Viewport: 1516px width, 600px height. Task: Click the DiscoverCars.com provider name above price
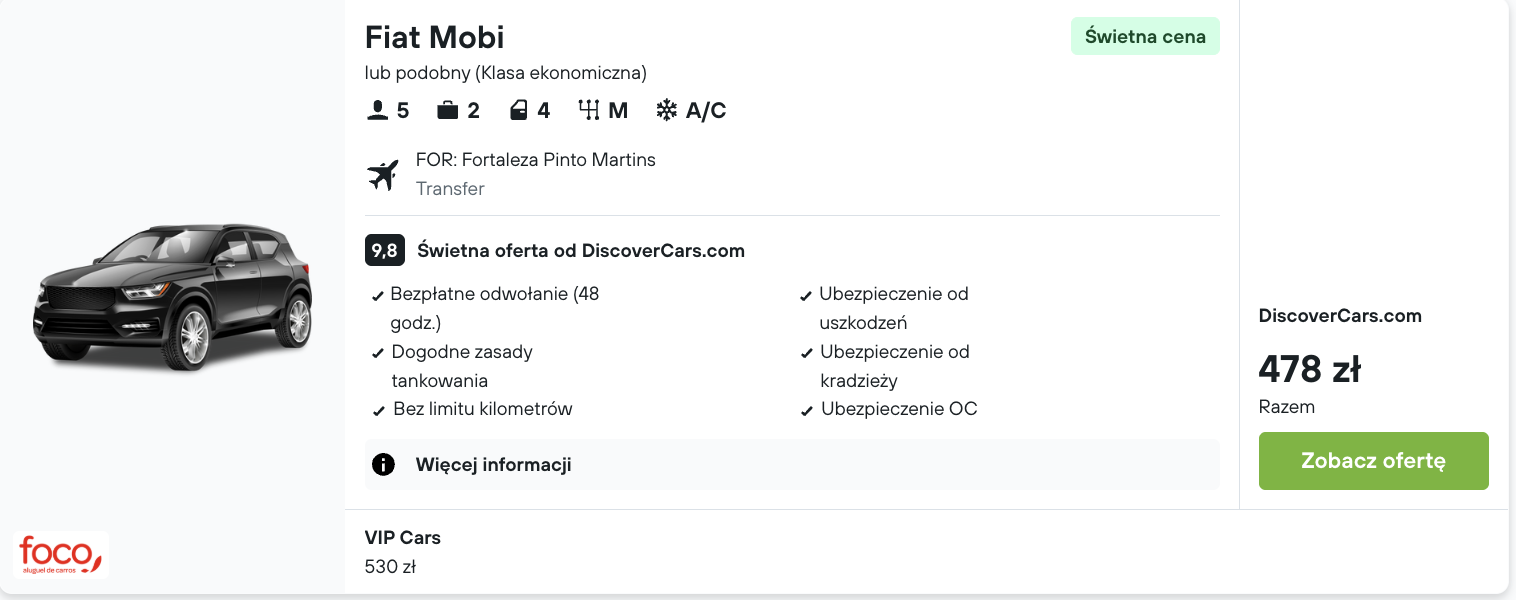pyautogui.click(x=1339, y=316)
